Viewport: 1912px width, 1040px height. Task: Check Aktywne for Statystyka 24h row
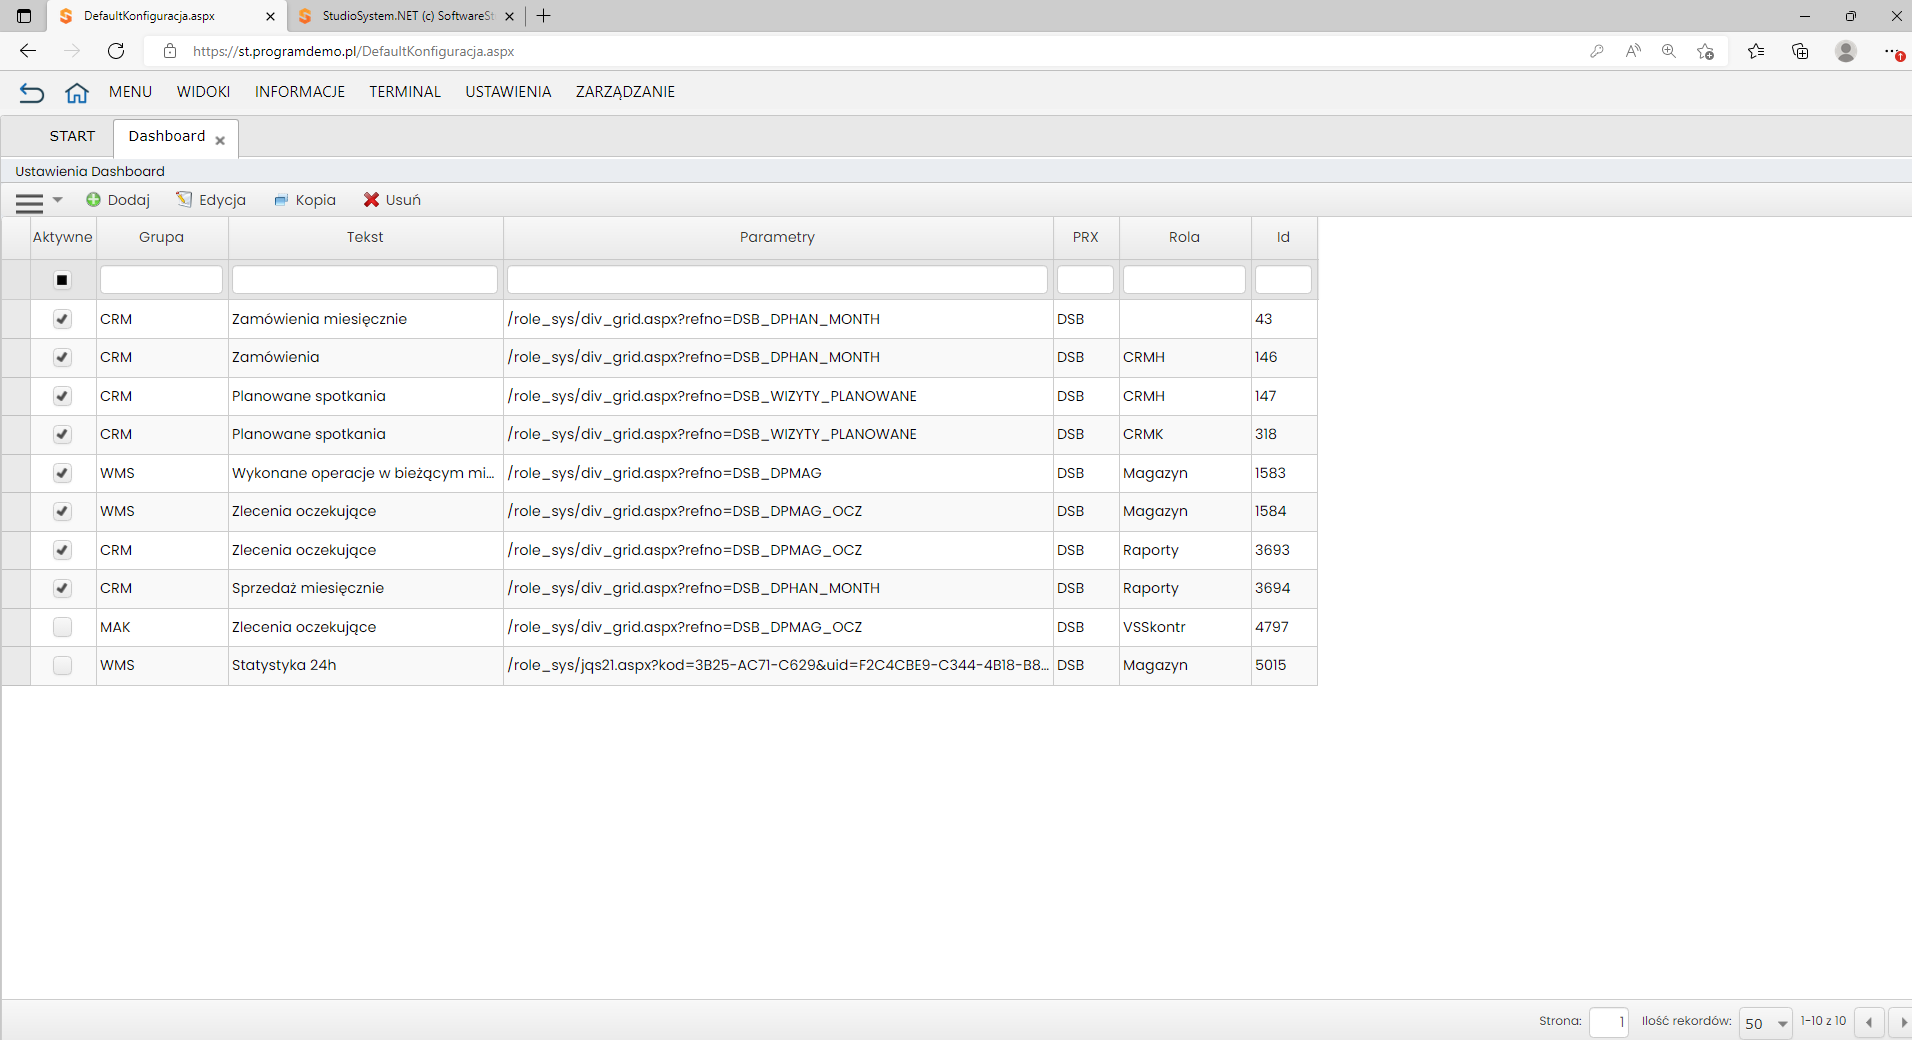62,665
